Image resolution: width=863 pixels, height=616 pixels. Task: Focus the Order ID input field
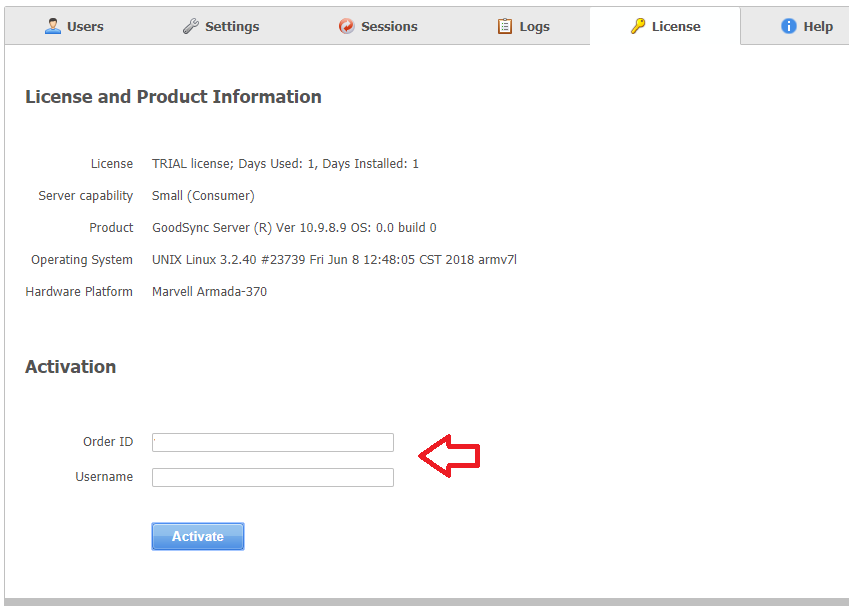273,442
